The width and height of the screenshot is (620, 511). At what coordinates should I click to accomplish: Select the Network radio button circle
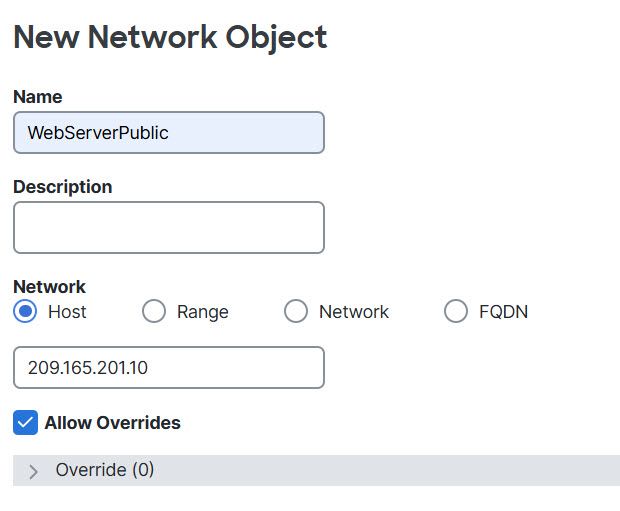click(296, 311)
